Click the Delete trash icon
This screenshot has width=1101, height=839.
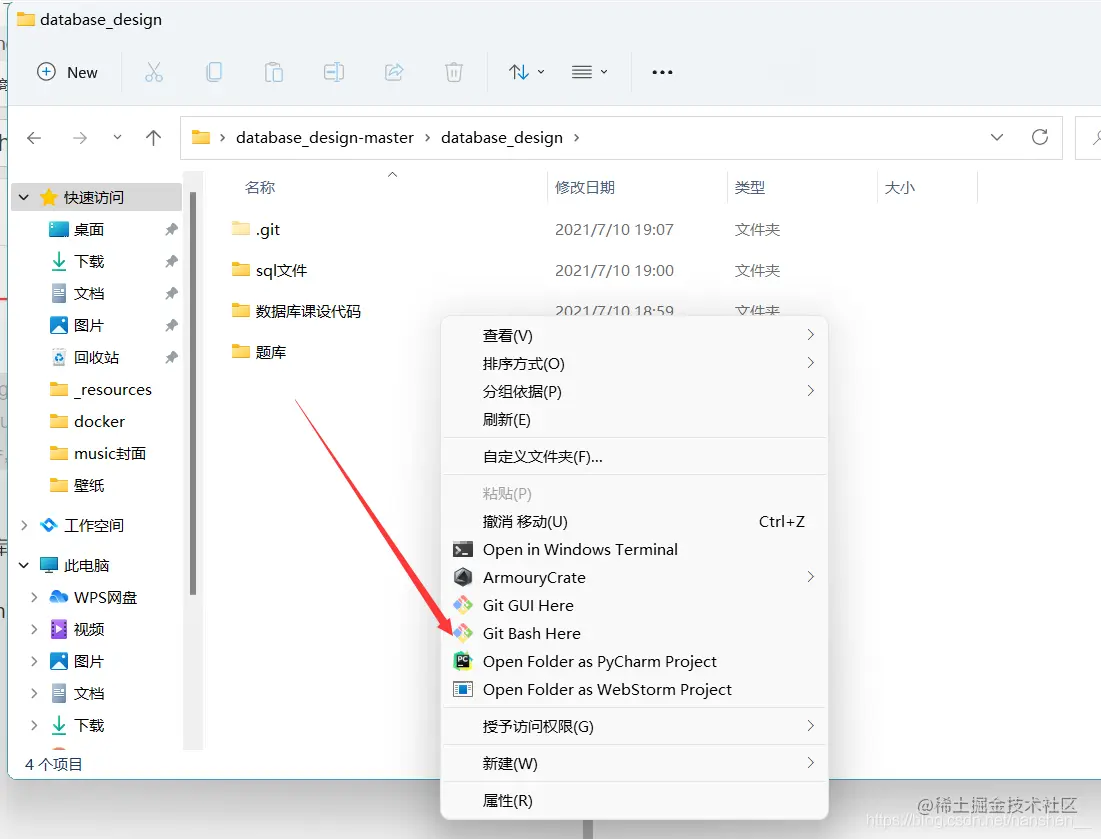(x=454, y=72)
